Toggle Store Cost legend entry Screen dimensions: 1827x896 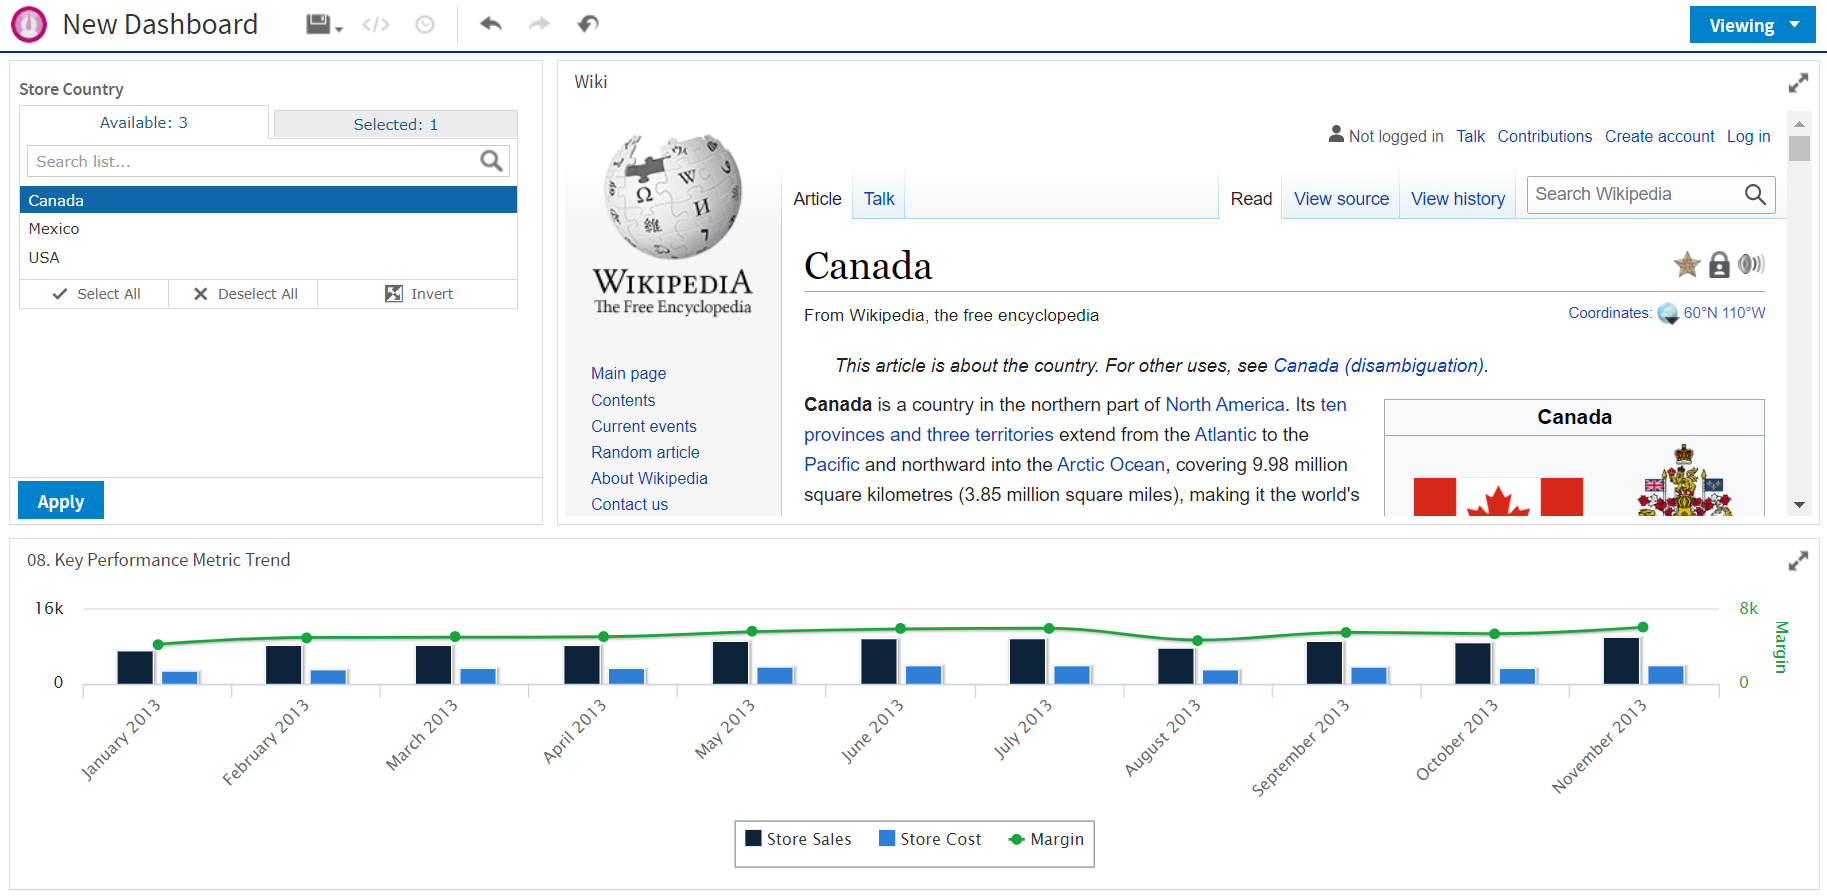[930, 839]
